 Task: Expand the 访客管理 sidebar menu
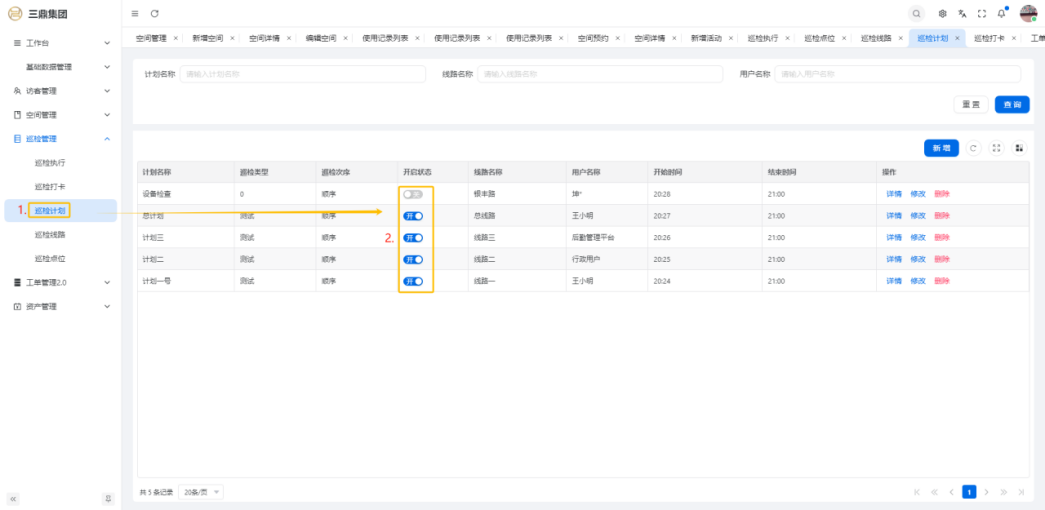coord(107,91)
